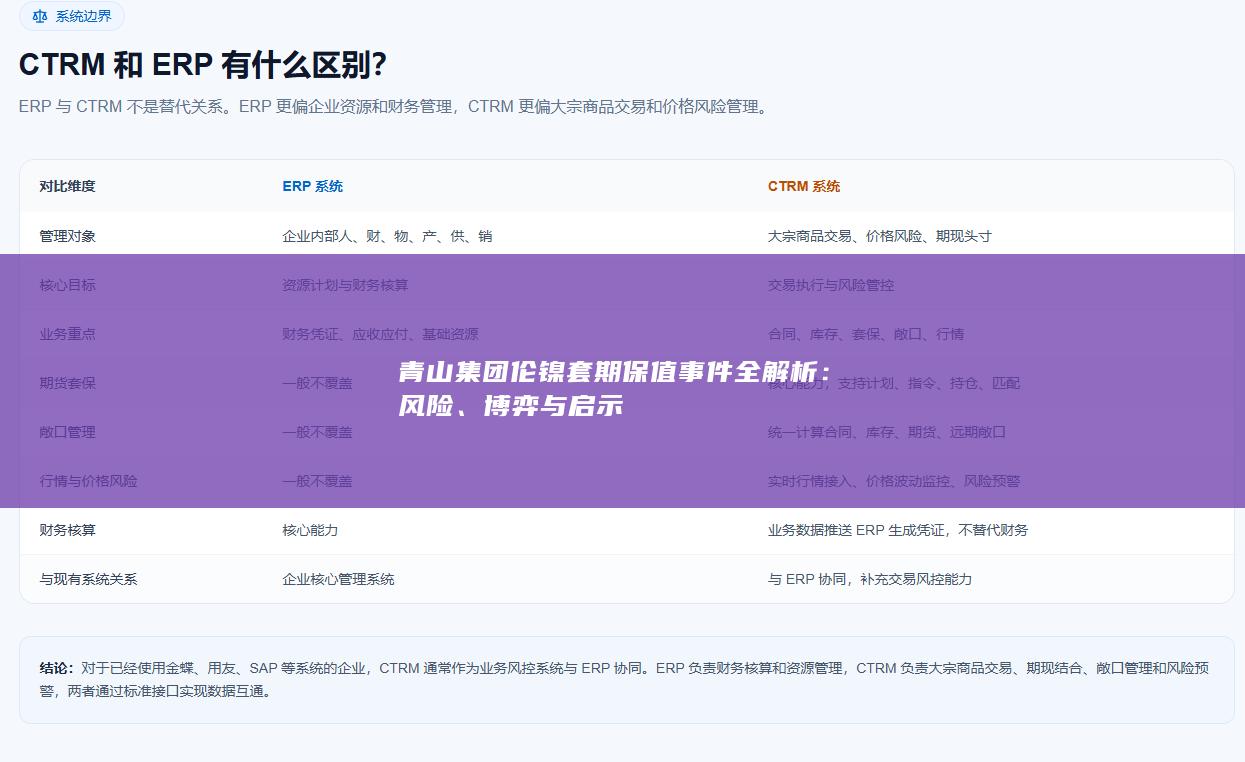Click cell 企业内部人、财、物、产、供、销
This screenshot has height=762, width=1245.
click(387, 236)
